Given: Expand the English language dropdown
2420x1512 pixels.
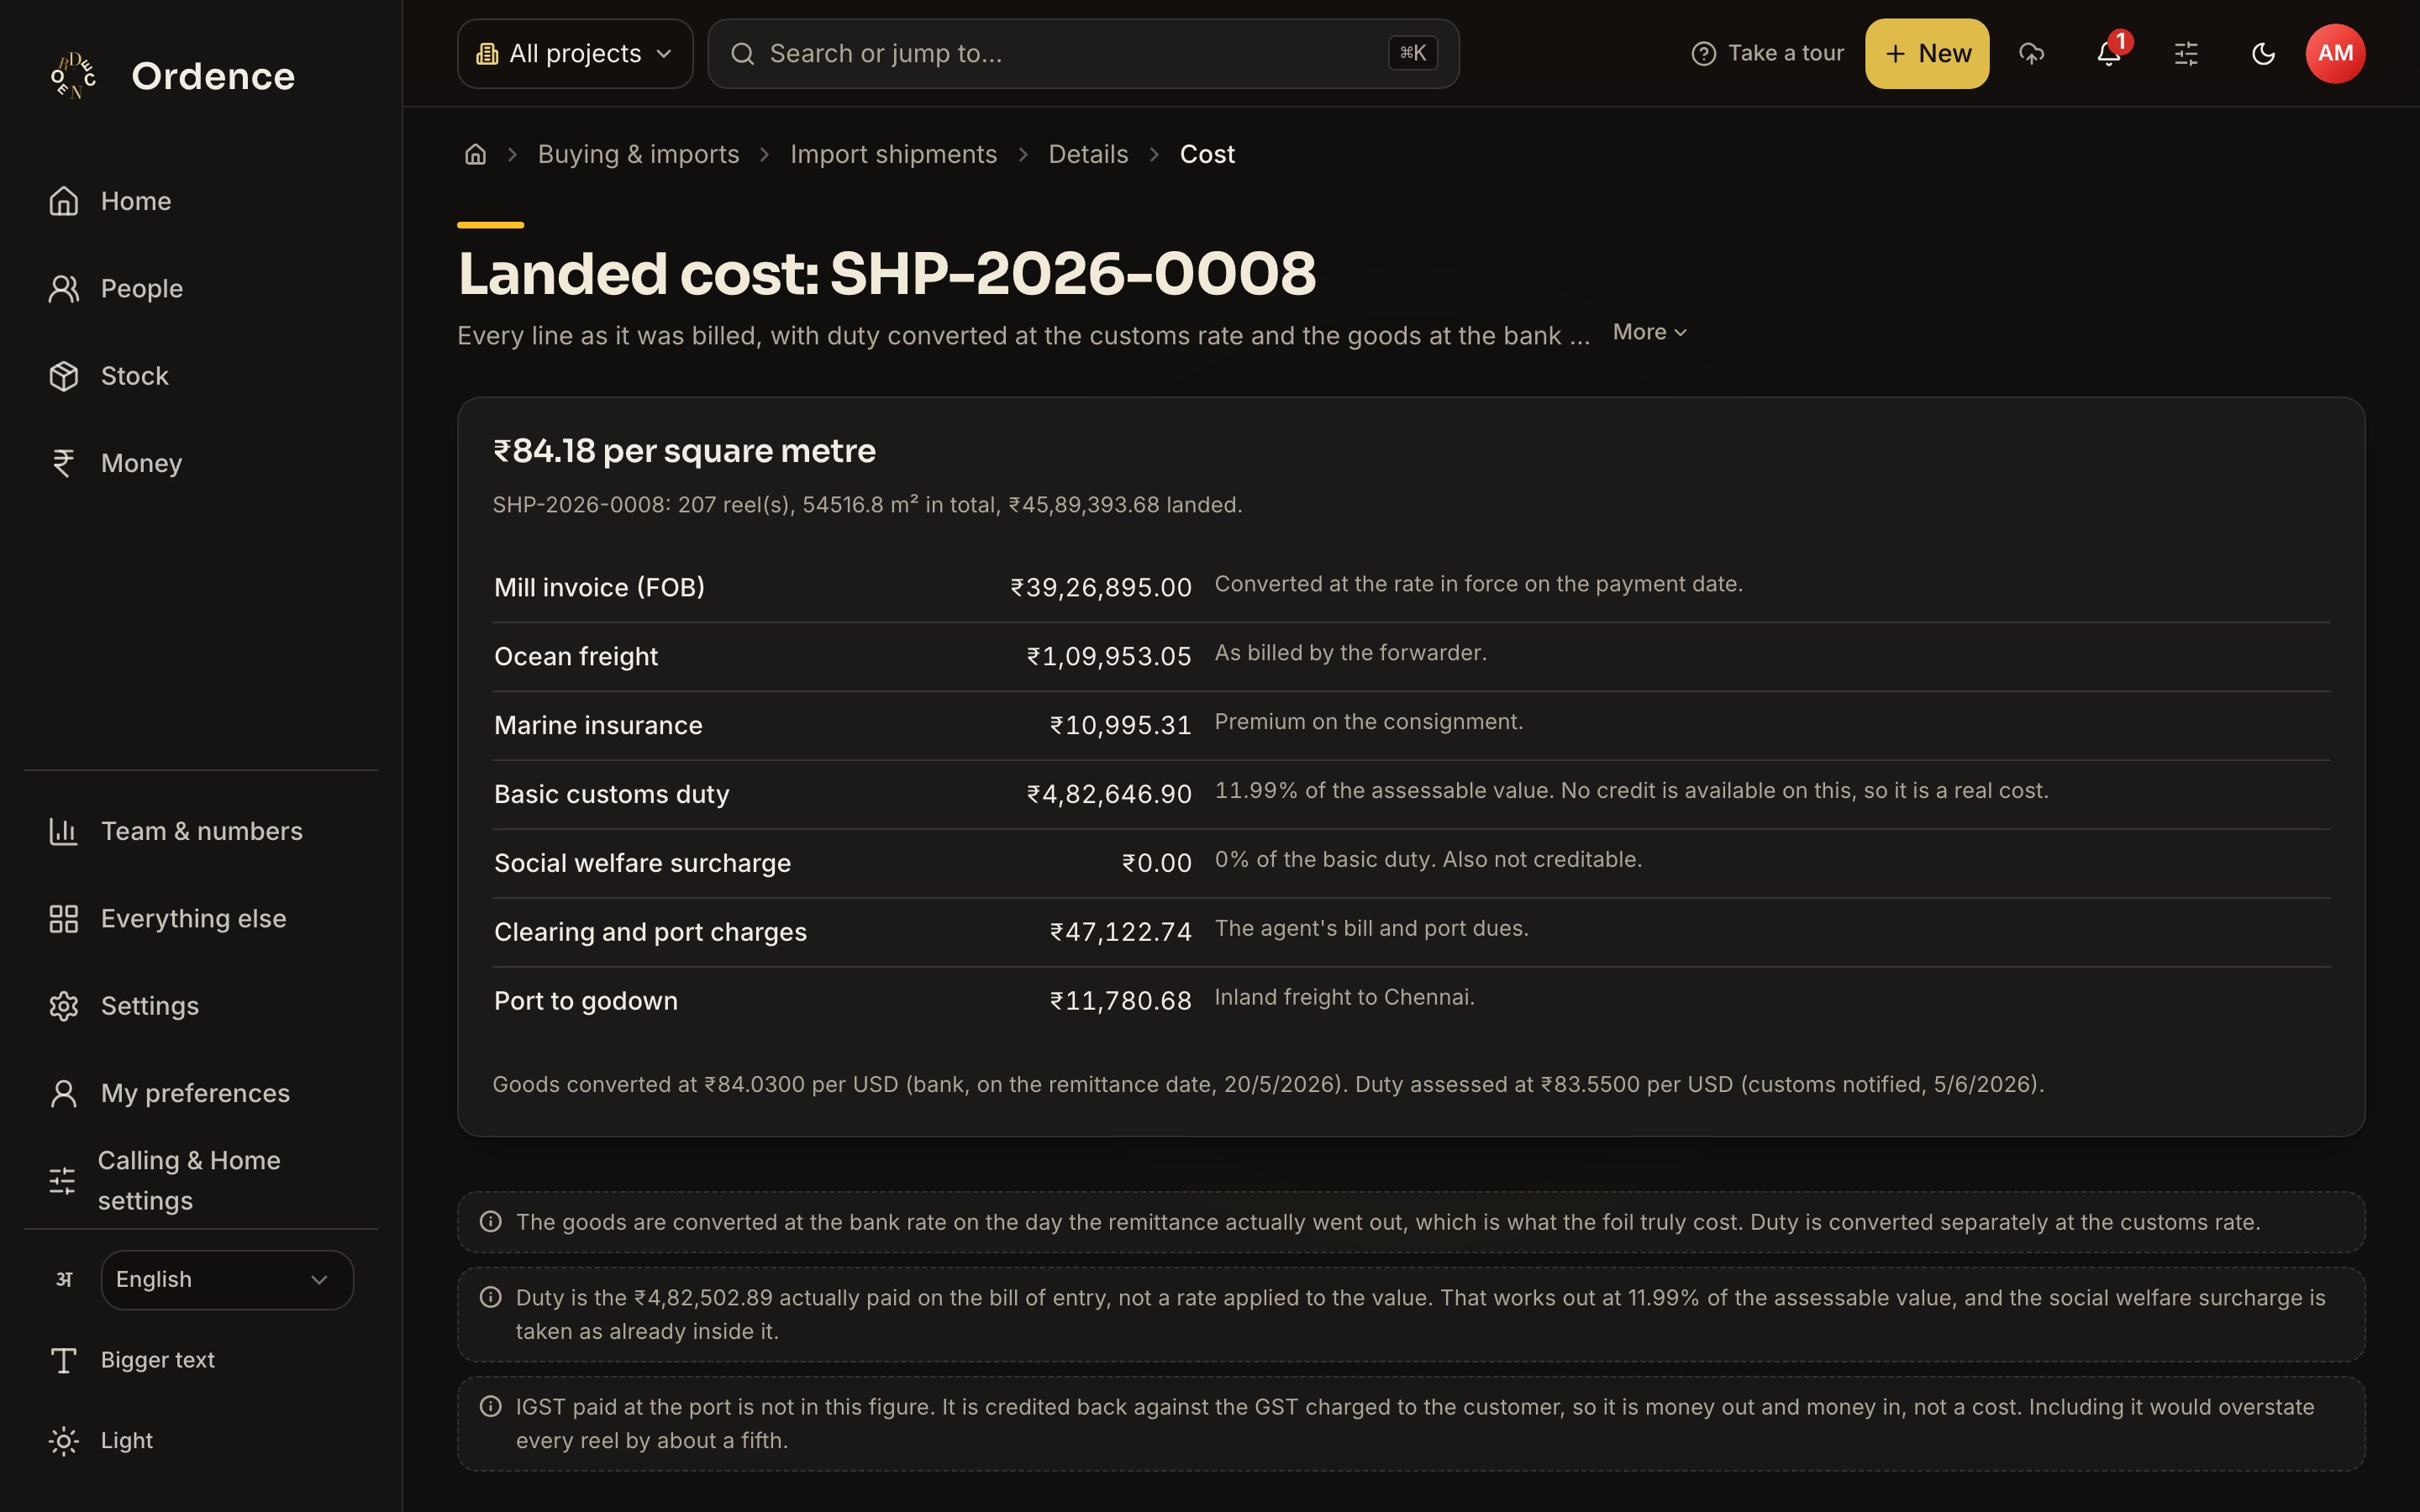Looking at the screenshot, I should (x=227, y=1280).
